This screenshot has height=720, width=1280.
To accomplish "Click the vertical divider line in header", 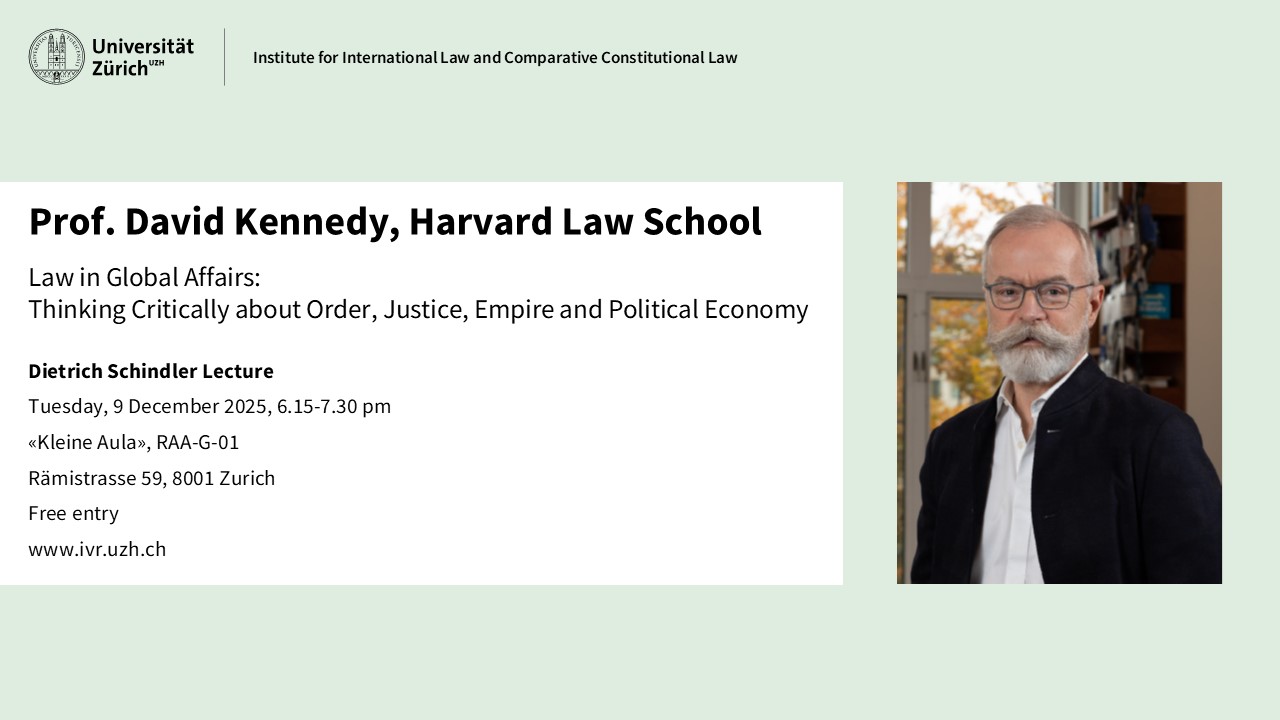I will pos(224,57).
